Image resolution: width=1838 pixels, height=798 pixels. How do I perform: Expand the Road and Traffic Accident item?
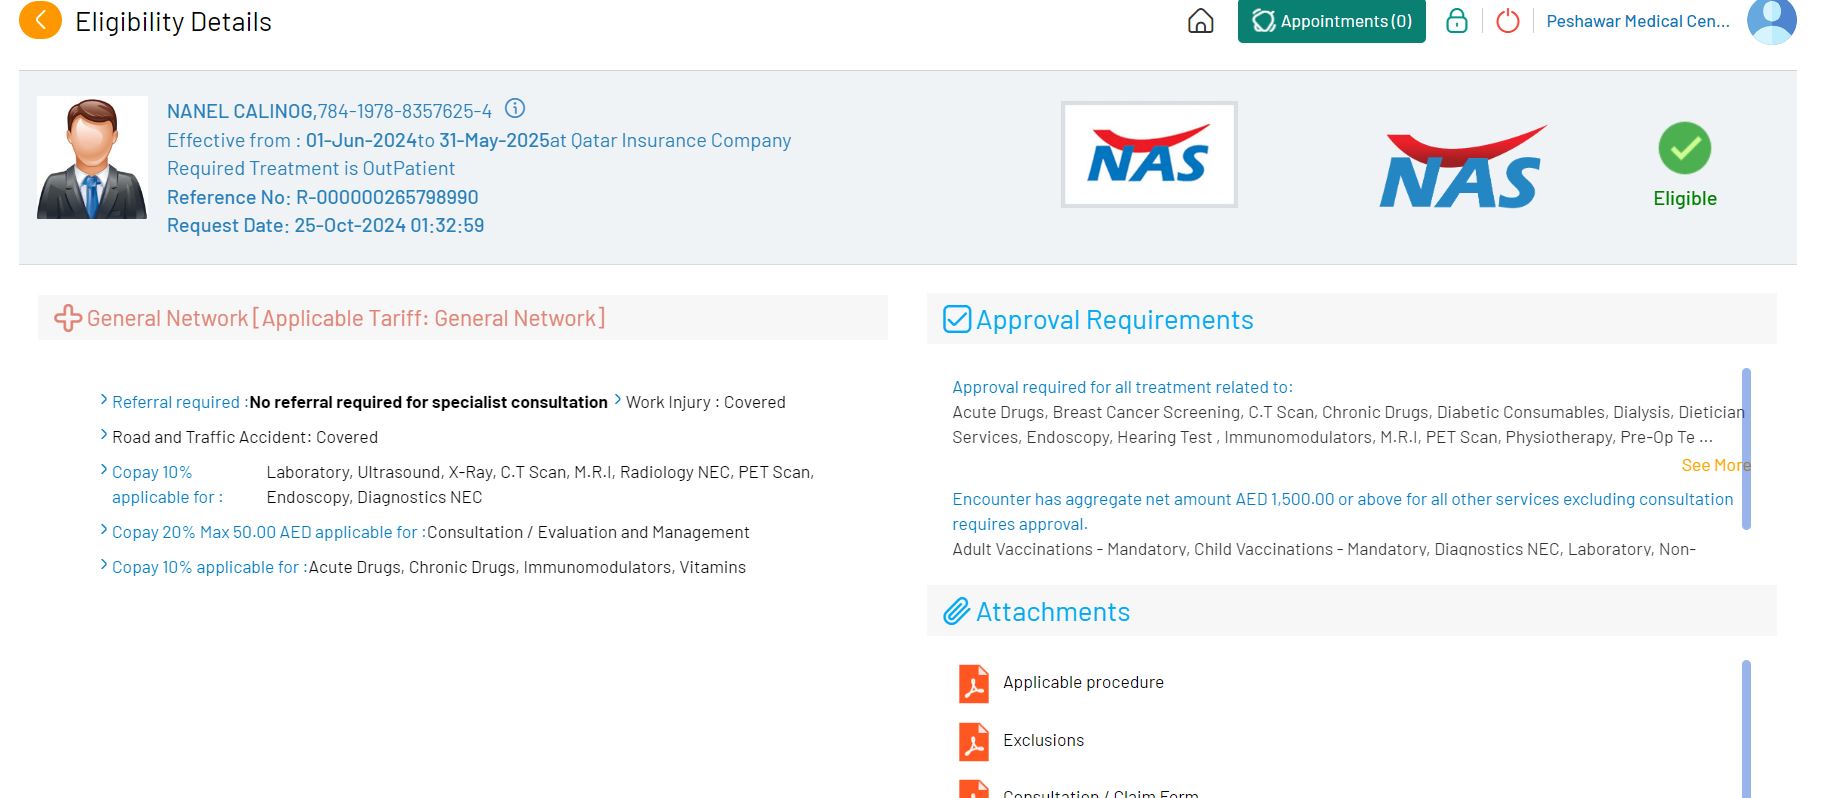point(104,435)
